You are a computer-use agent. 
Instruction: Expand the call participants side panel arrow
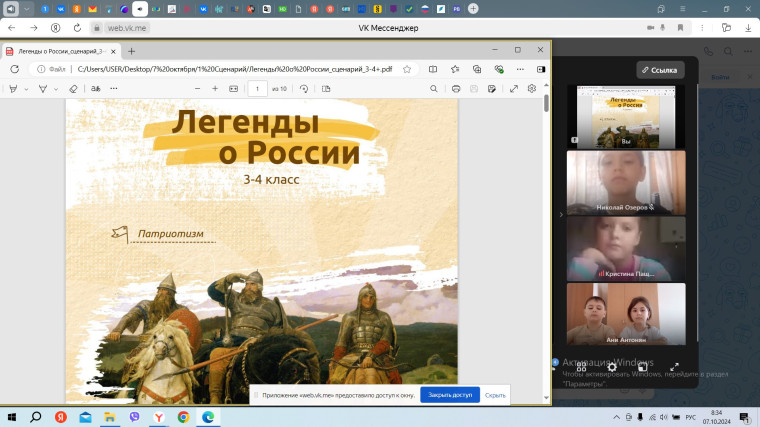click(x=561, y=214)
